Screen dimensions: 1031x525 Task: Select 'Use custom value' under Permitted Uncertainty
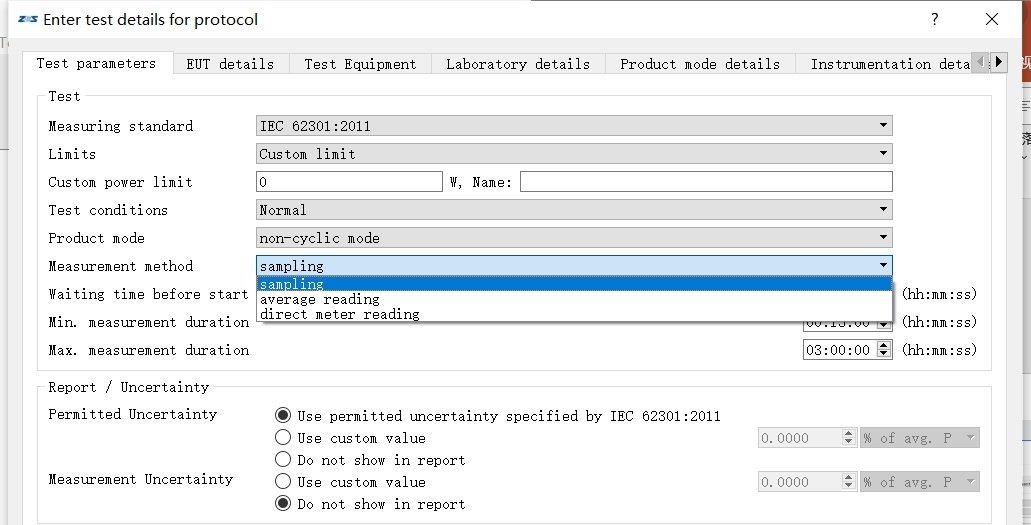(x=284, y=438)
